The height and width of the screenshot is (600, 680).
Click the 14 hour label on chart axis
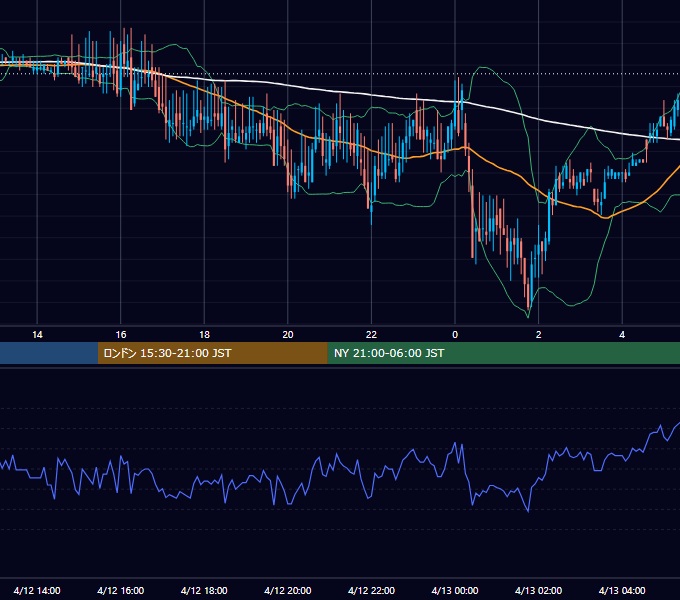point(37,335)
